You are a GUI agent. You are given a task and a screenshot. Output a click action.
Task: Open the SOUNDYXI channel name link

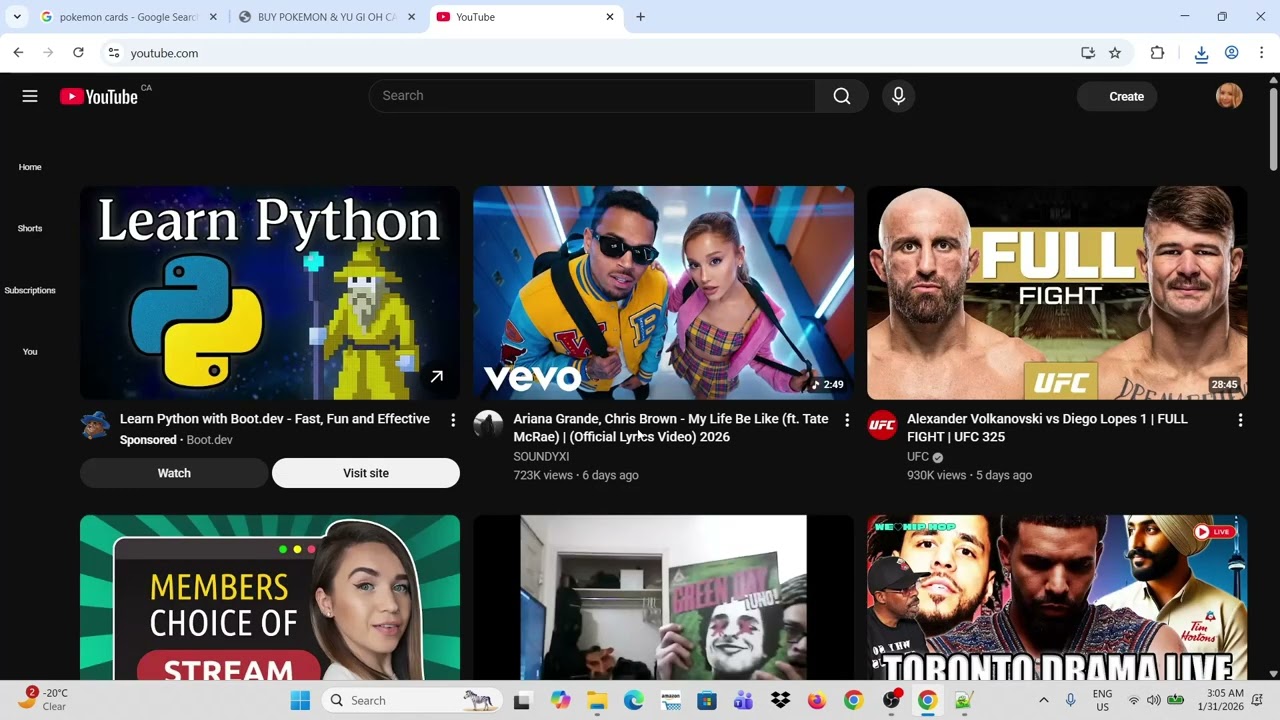(x=541, y=457)
